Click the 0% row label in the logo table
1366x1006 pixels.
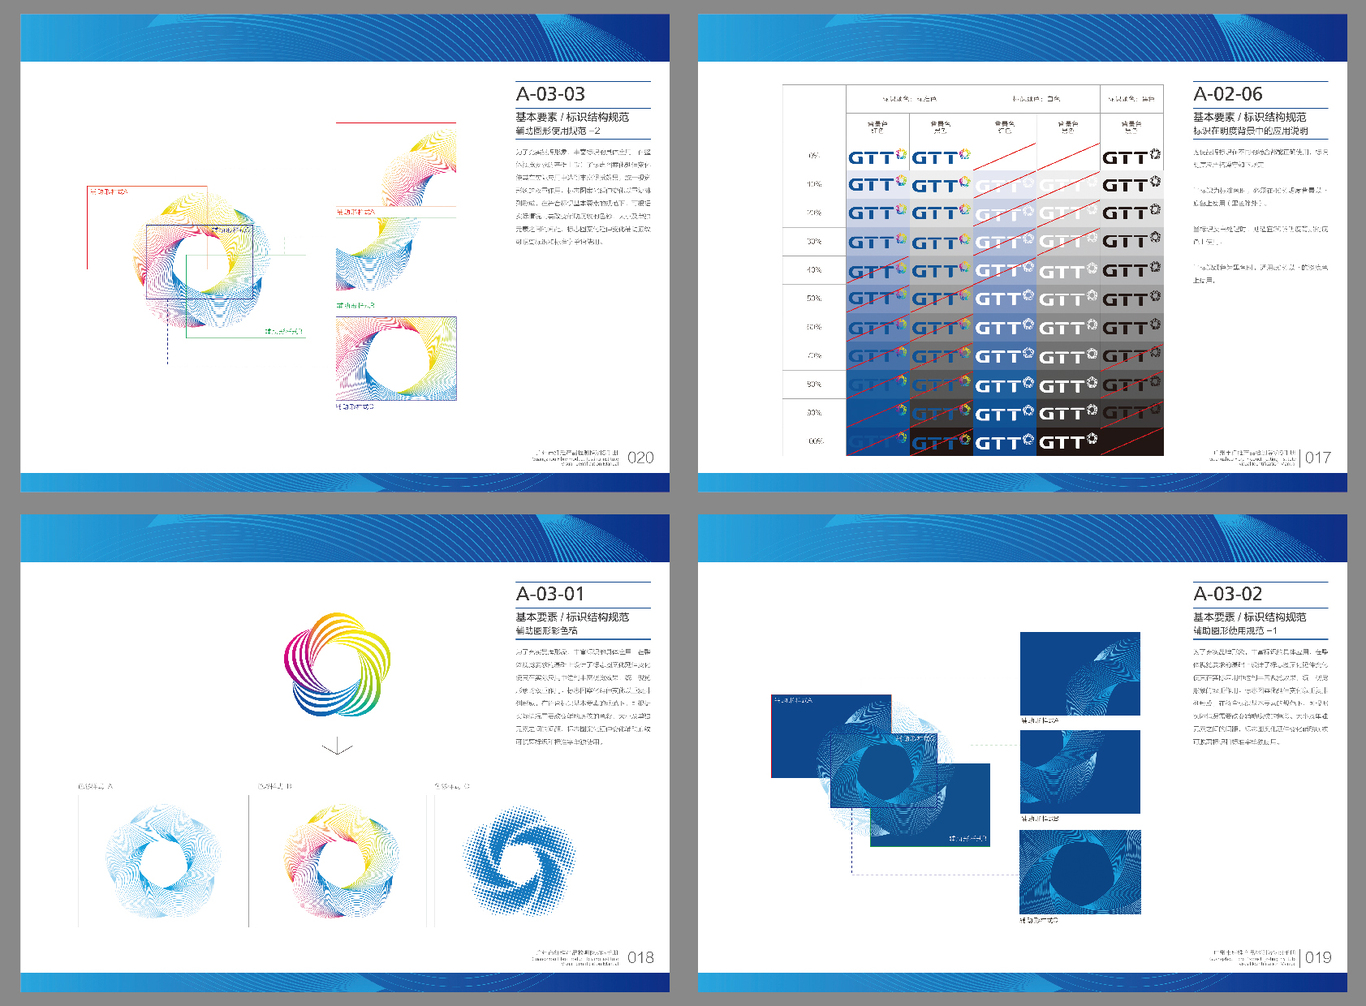[x=814, y=156]
